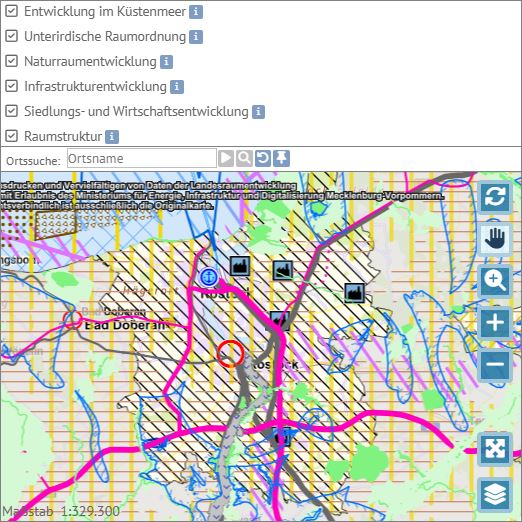Viewport: 522px width, 522px height.
Task: Start place search with play arrow button
Action: point(226,158)
